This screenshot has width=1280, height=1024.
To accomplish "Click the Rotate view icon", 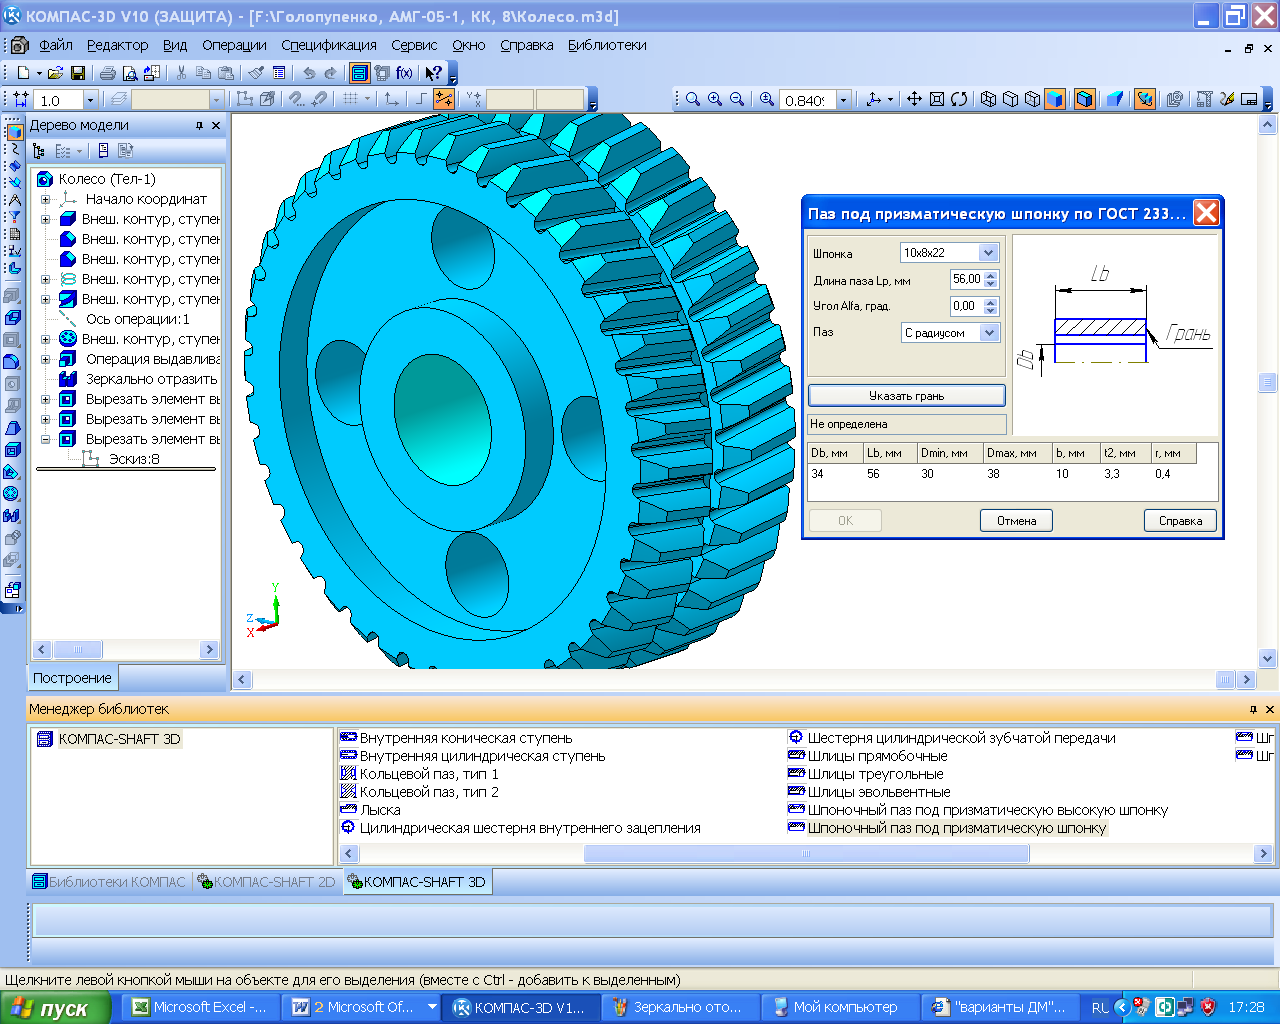I will tap(959, 99).
